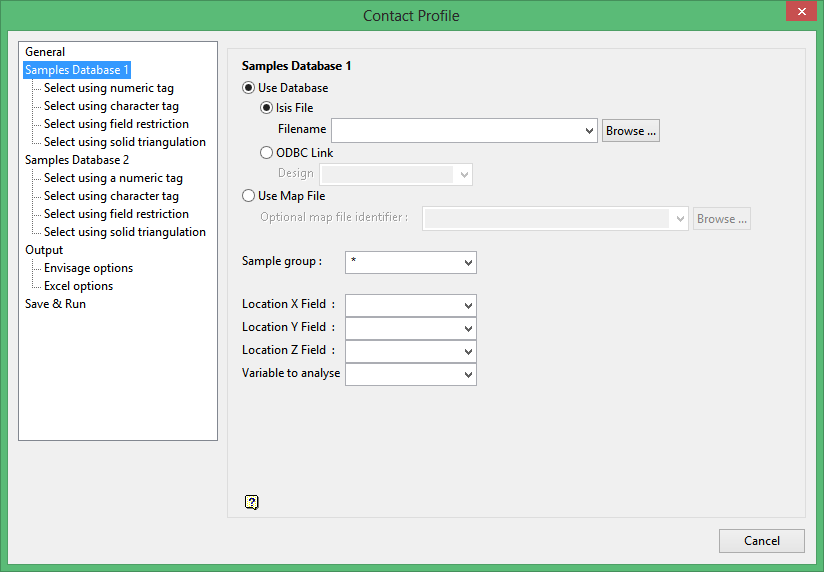
Task: Open Envisage options in tree
Action: point(88,268)
